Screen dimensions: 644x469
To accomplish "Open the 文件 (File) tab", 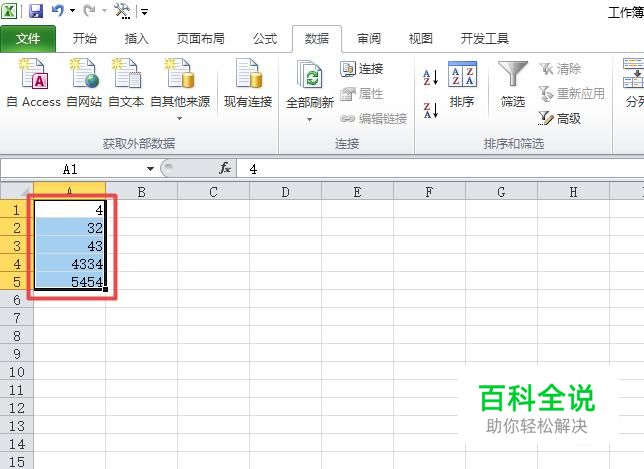I will (28, 39).
